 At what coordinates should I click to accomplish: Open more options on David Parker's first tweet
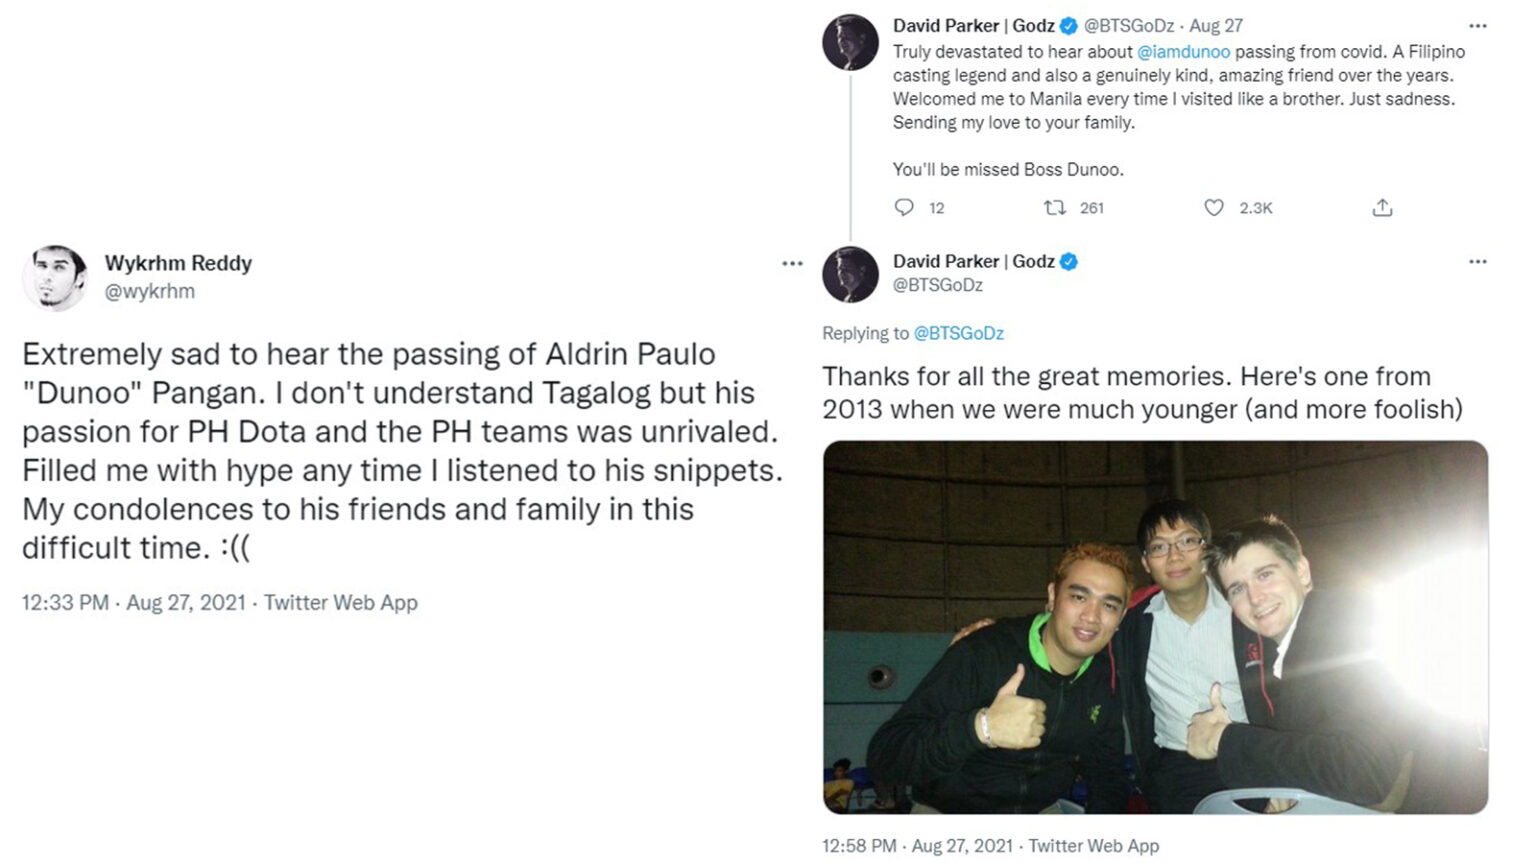(1477, 24)
